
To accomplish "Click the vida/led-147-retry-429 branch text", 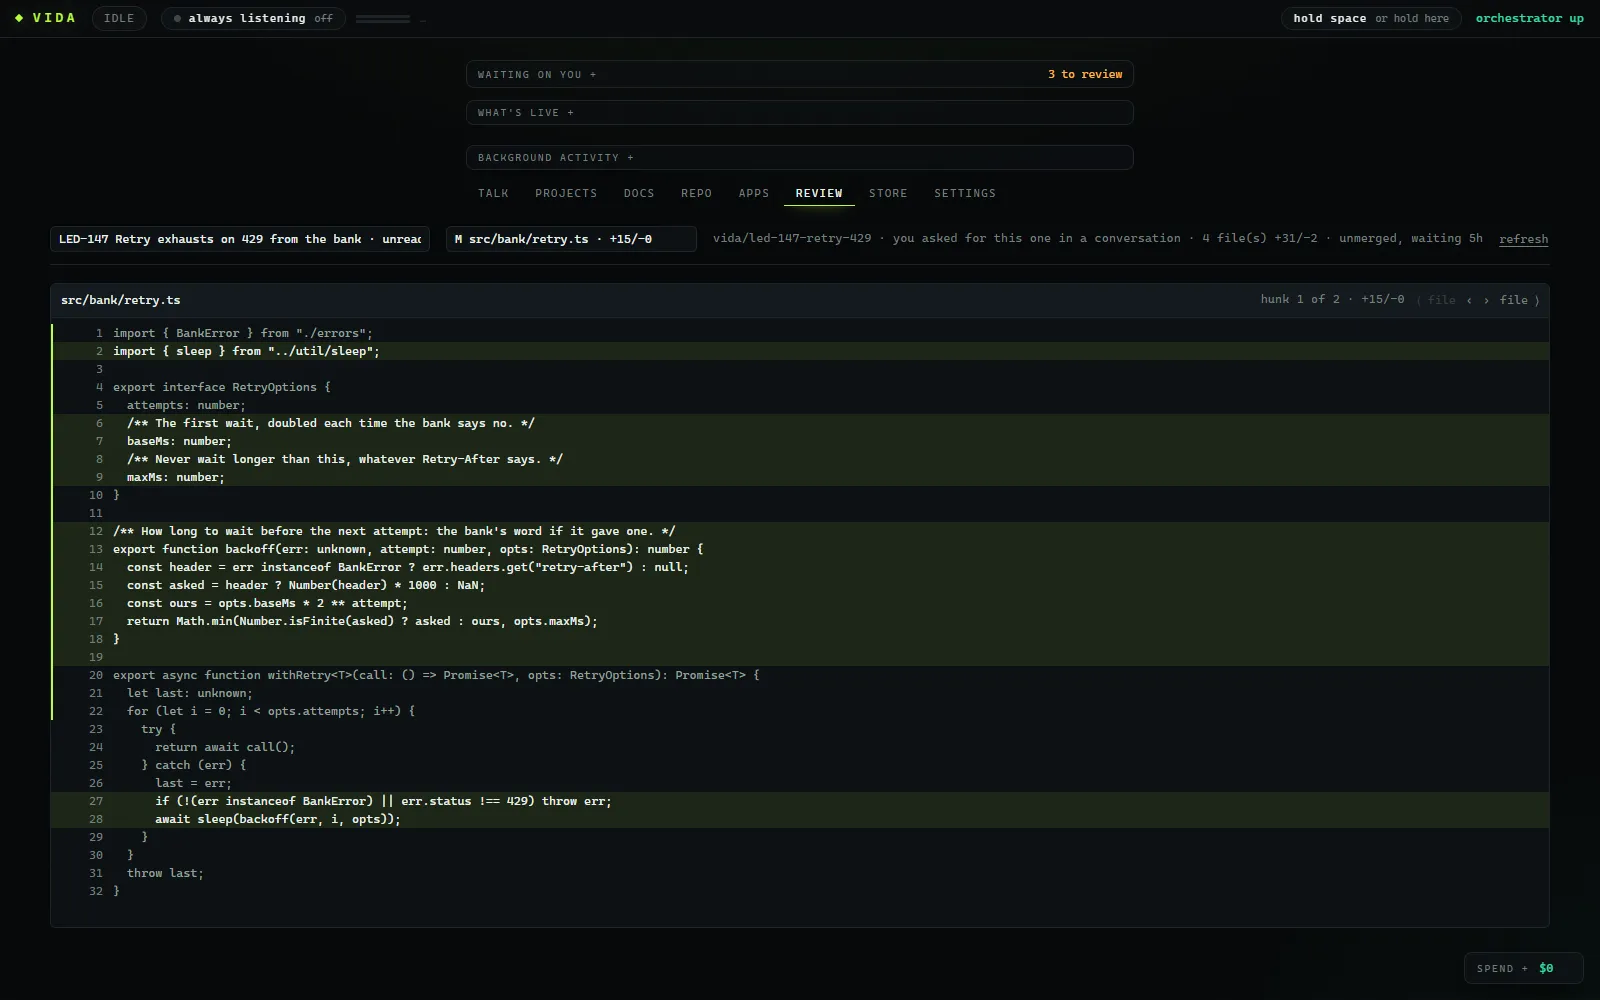I will (x=792, y=238).
